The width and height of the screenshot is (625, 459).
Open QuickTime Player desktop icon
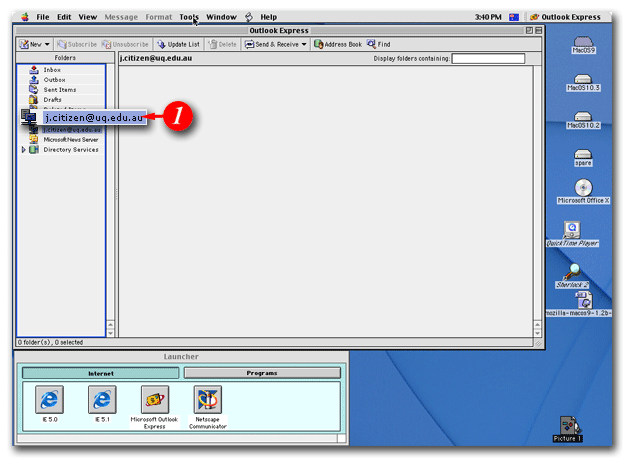(x=572, y=231)
